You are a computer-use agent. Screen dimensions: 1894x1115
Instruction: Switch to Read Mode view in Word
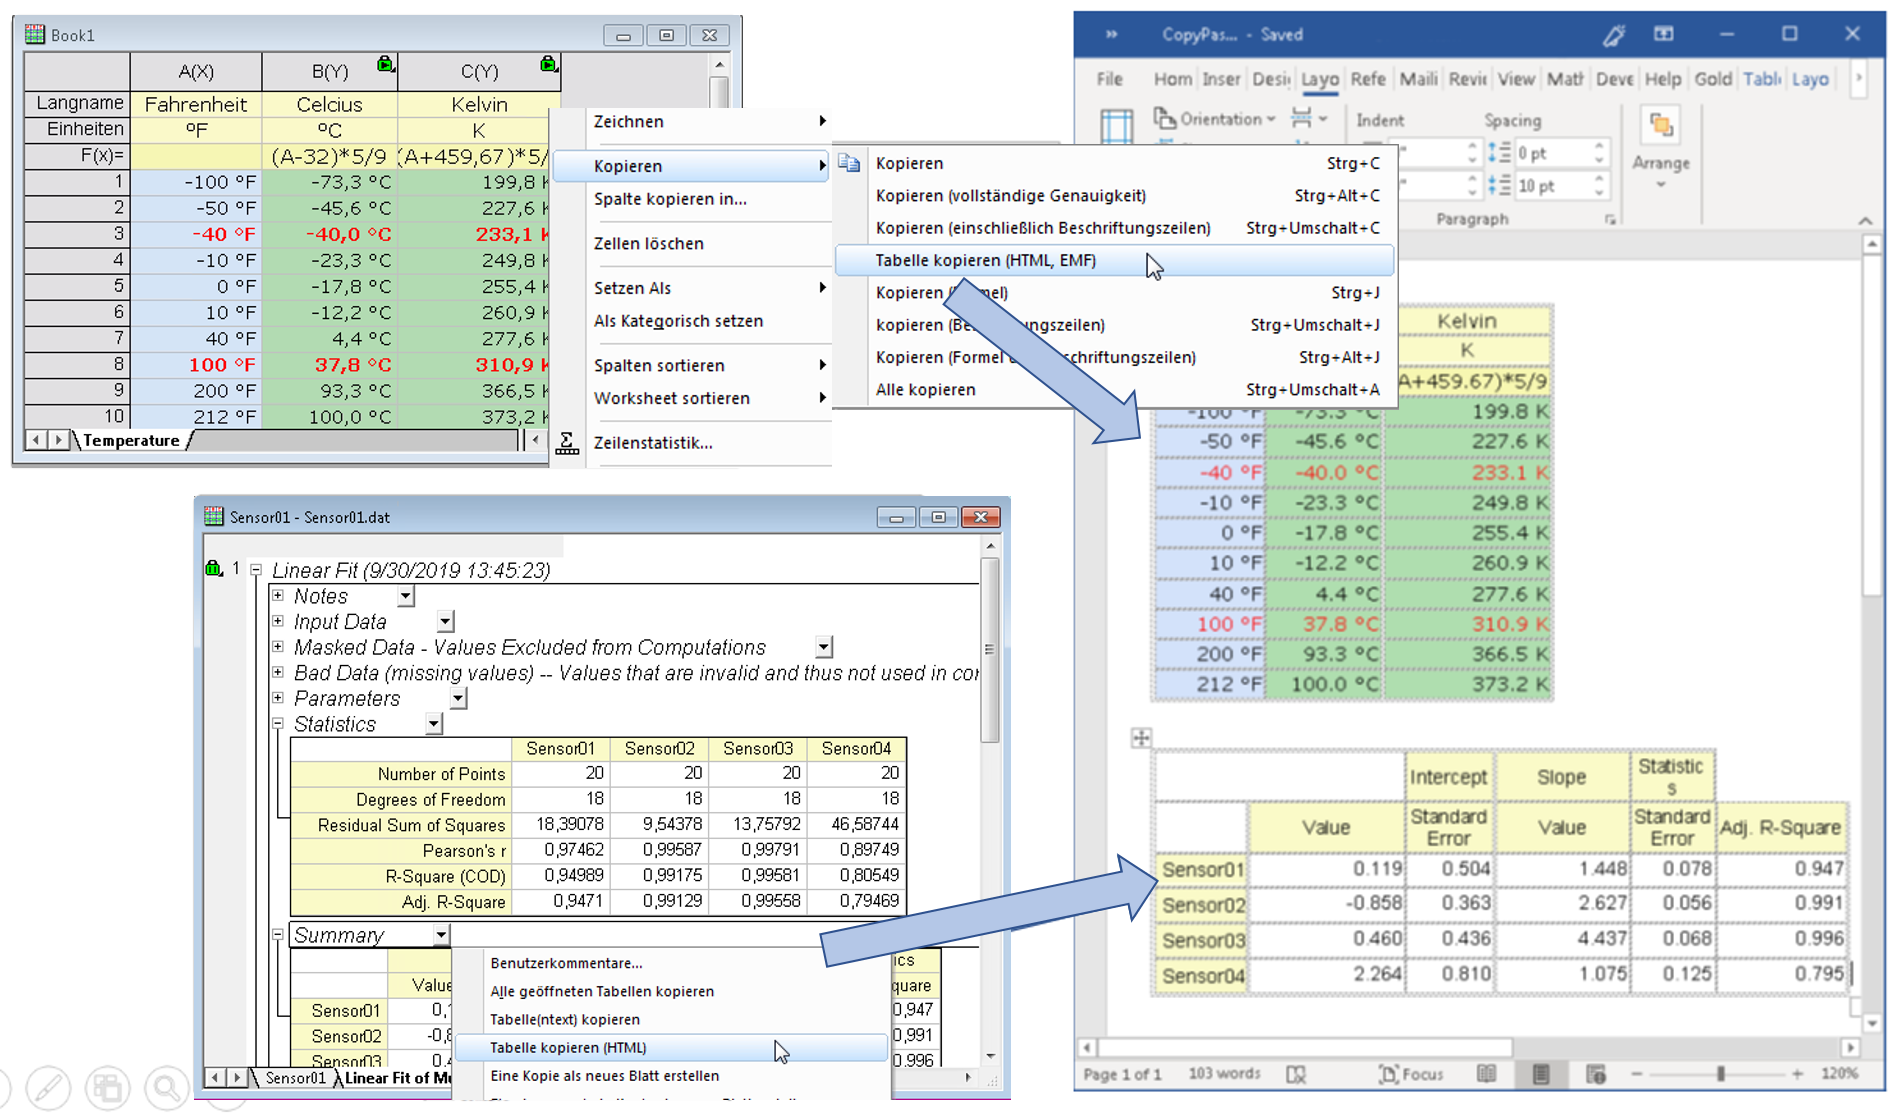[x=1486, y=1074]
